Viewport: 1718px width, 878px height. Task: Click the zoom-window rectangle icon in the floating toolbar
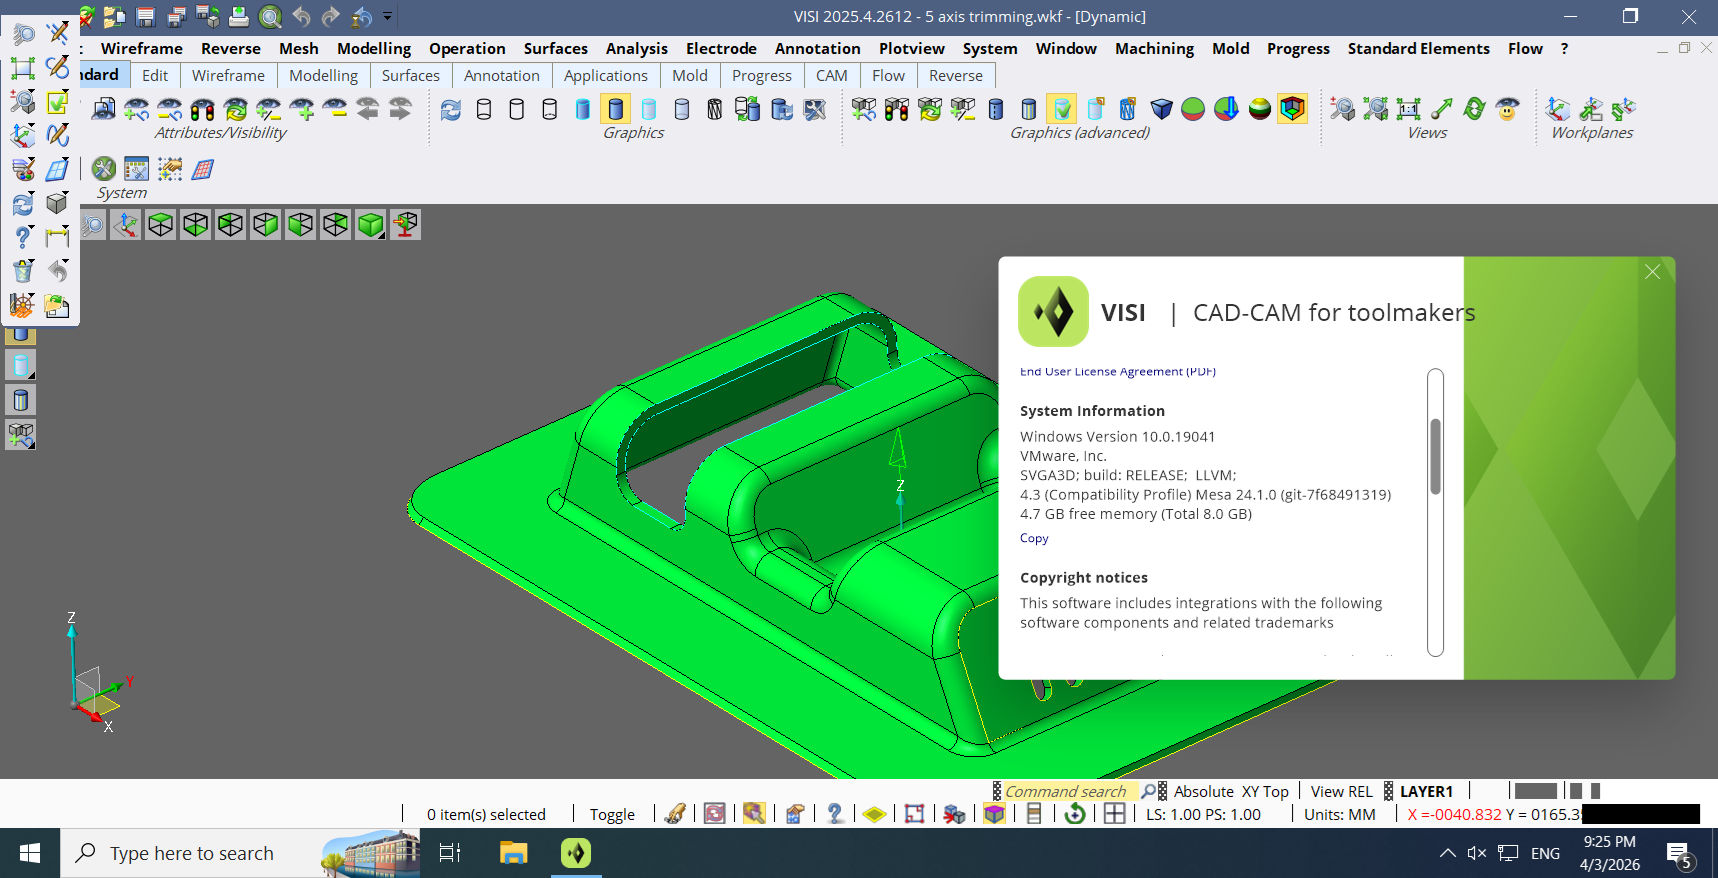(x=23, y=68)
